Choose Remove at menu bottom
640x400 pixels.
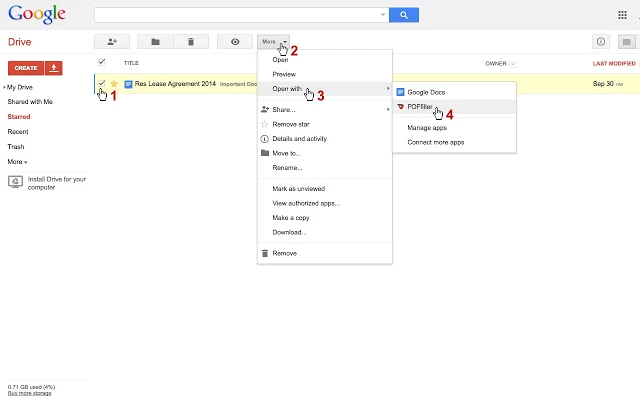(325, 253)
